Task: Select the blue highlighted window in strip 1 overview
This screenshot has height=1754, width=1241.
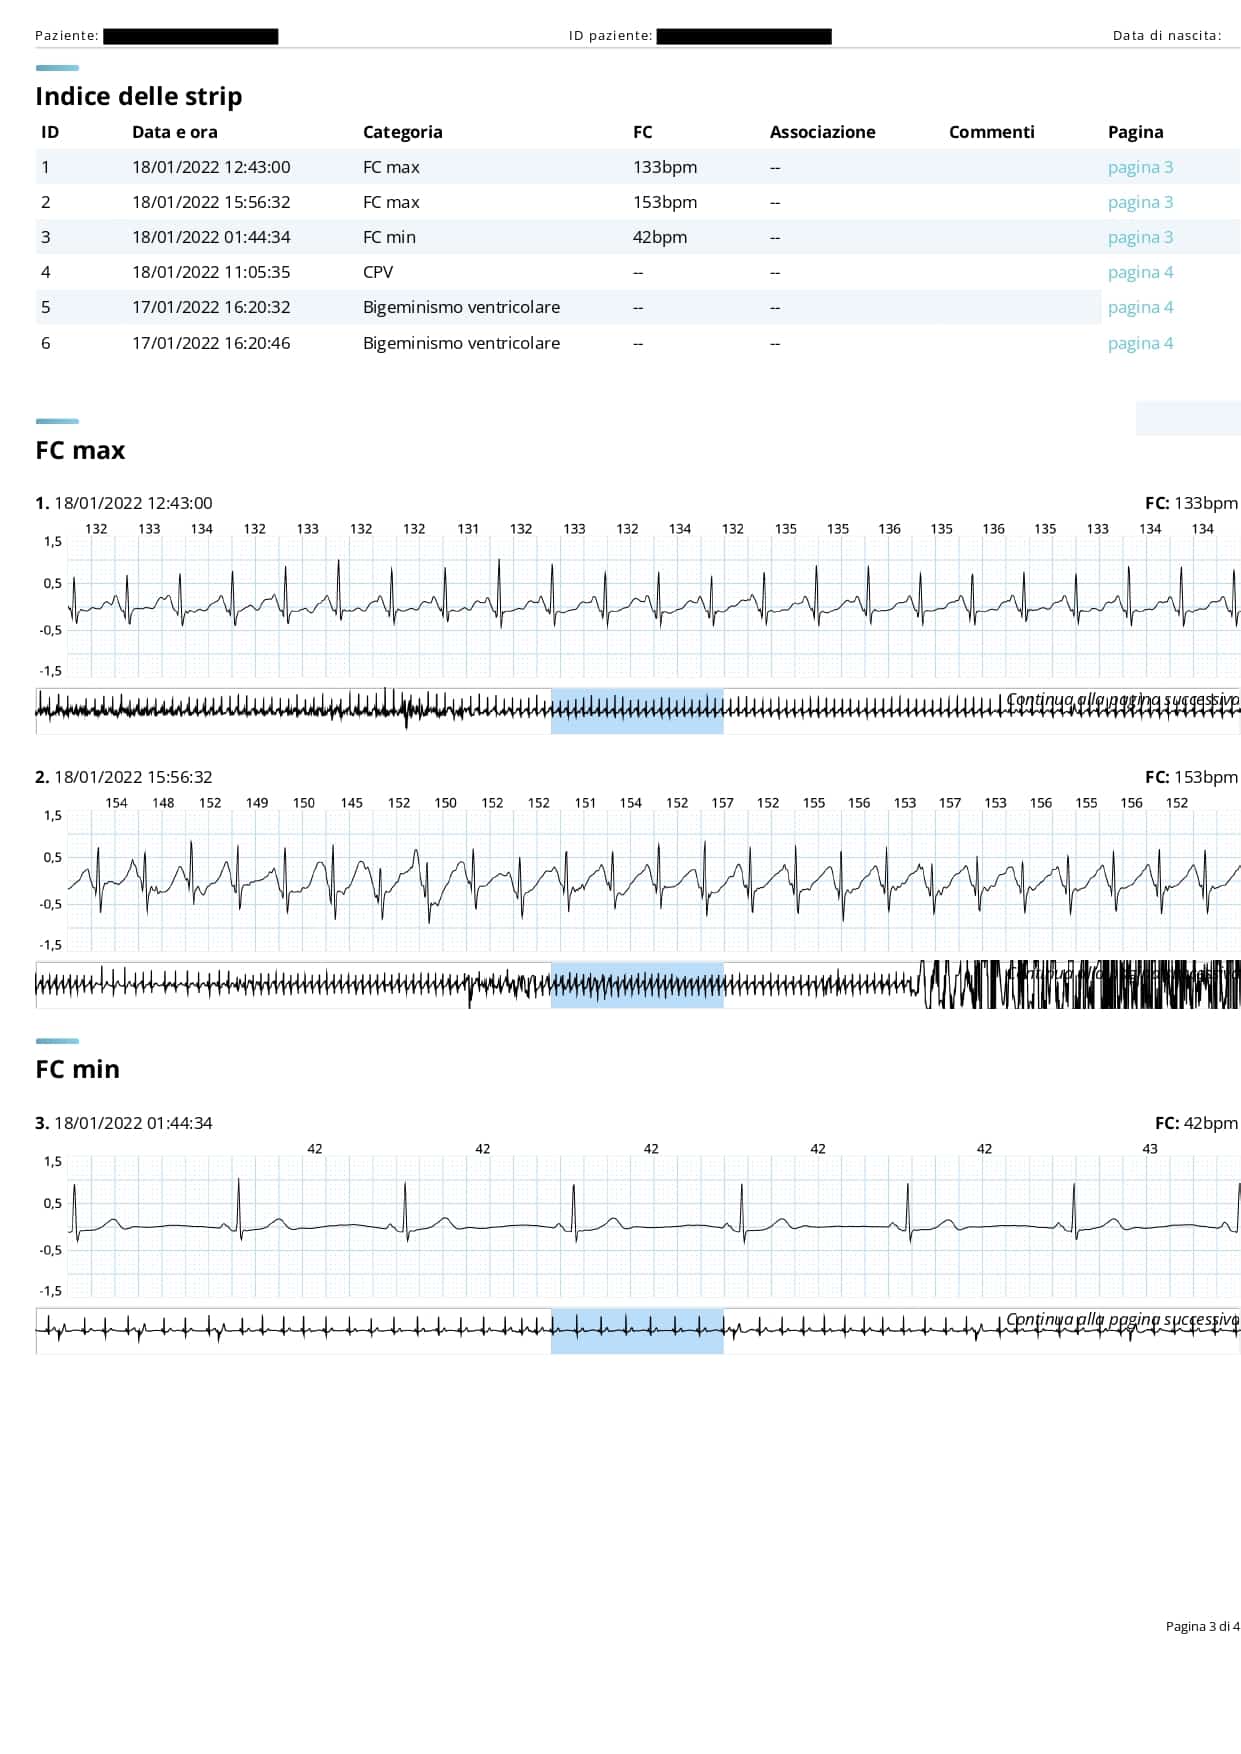Action: click(x=636, y=711)
